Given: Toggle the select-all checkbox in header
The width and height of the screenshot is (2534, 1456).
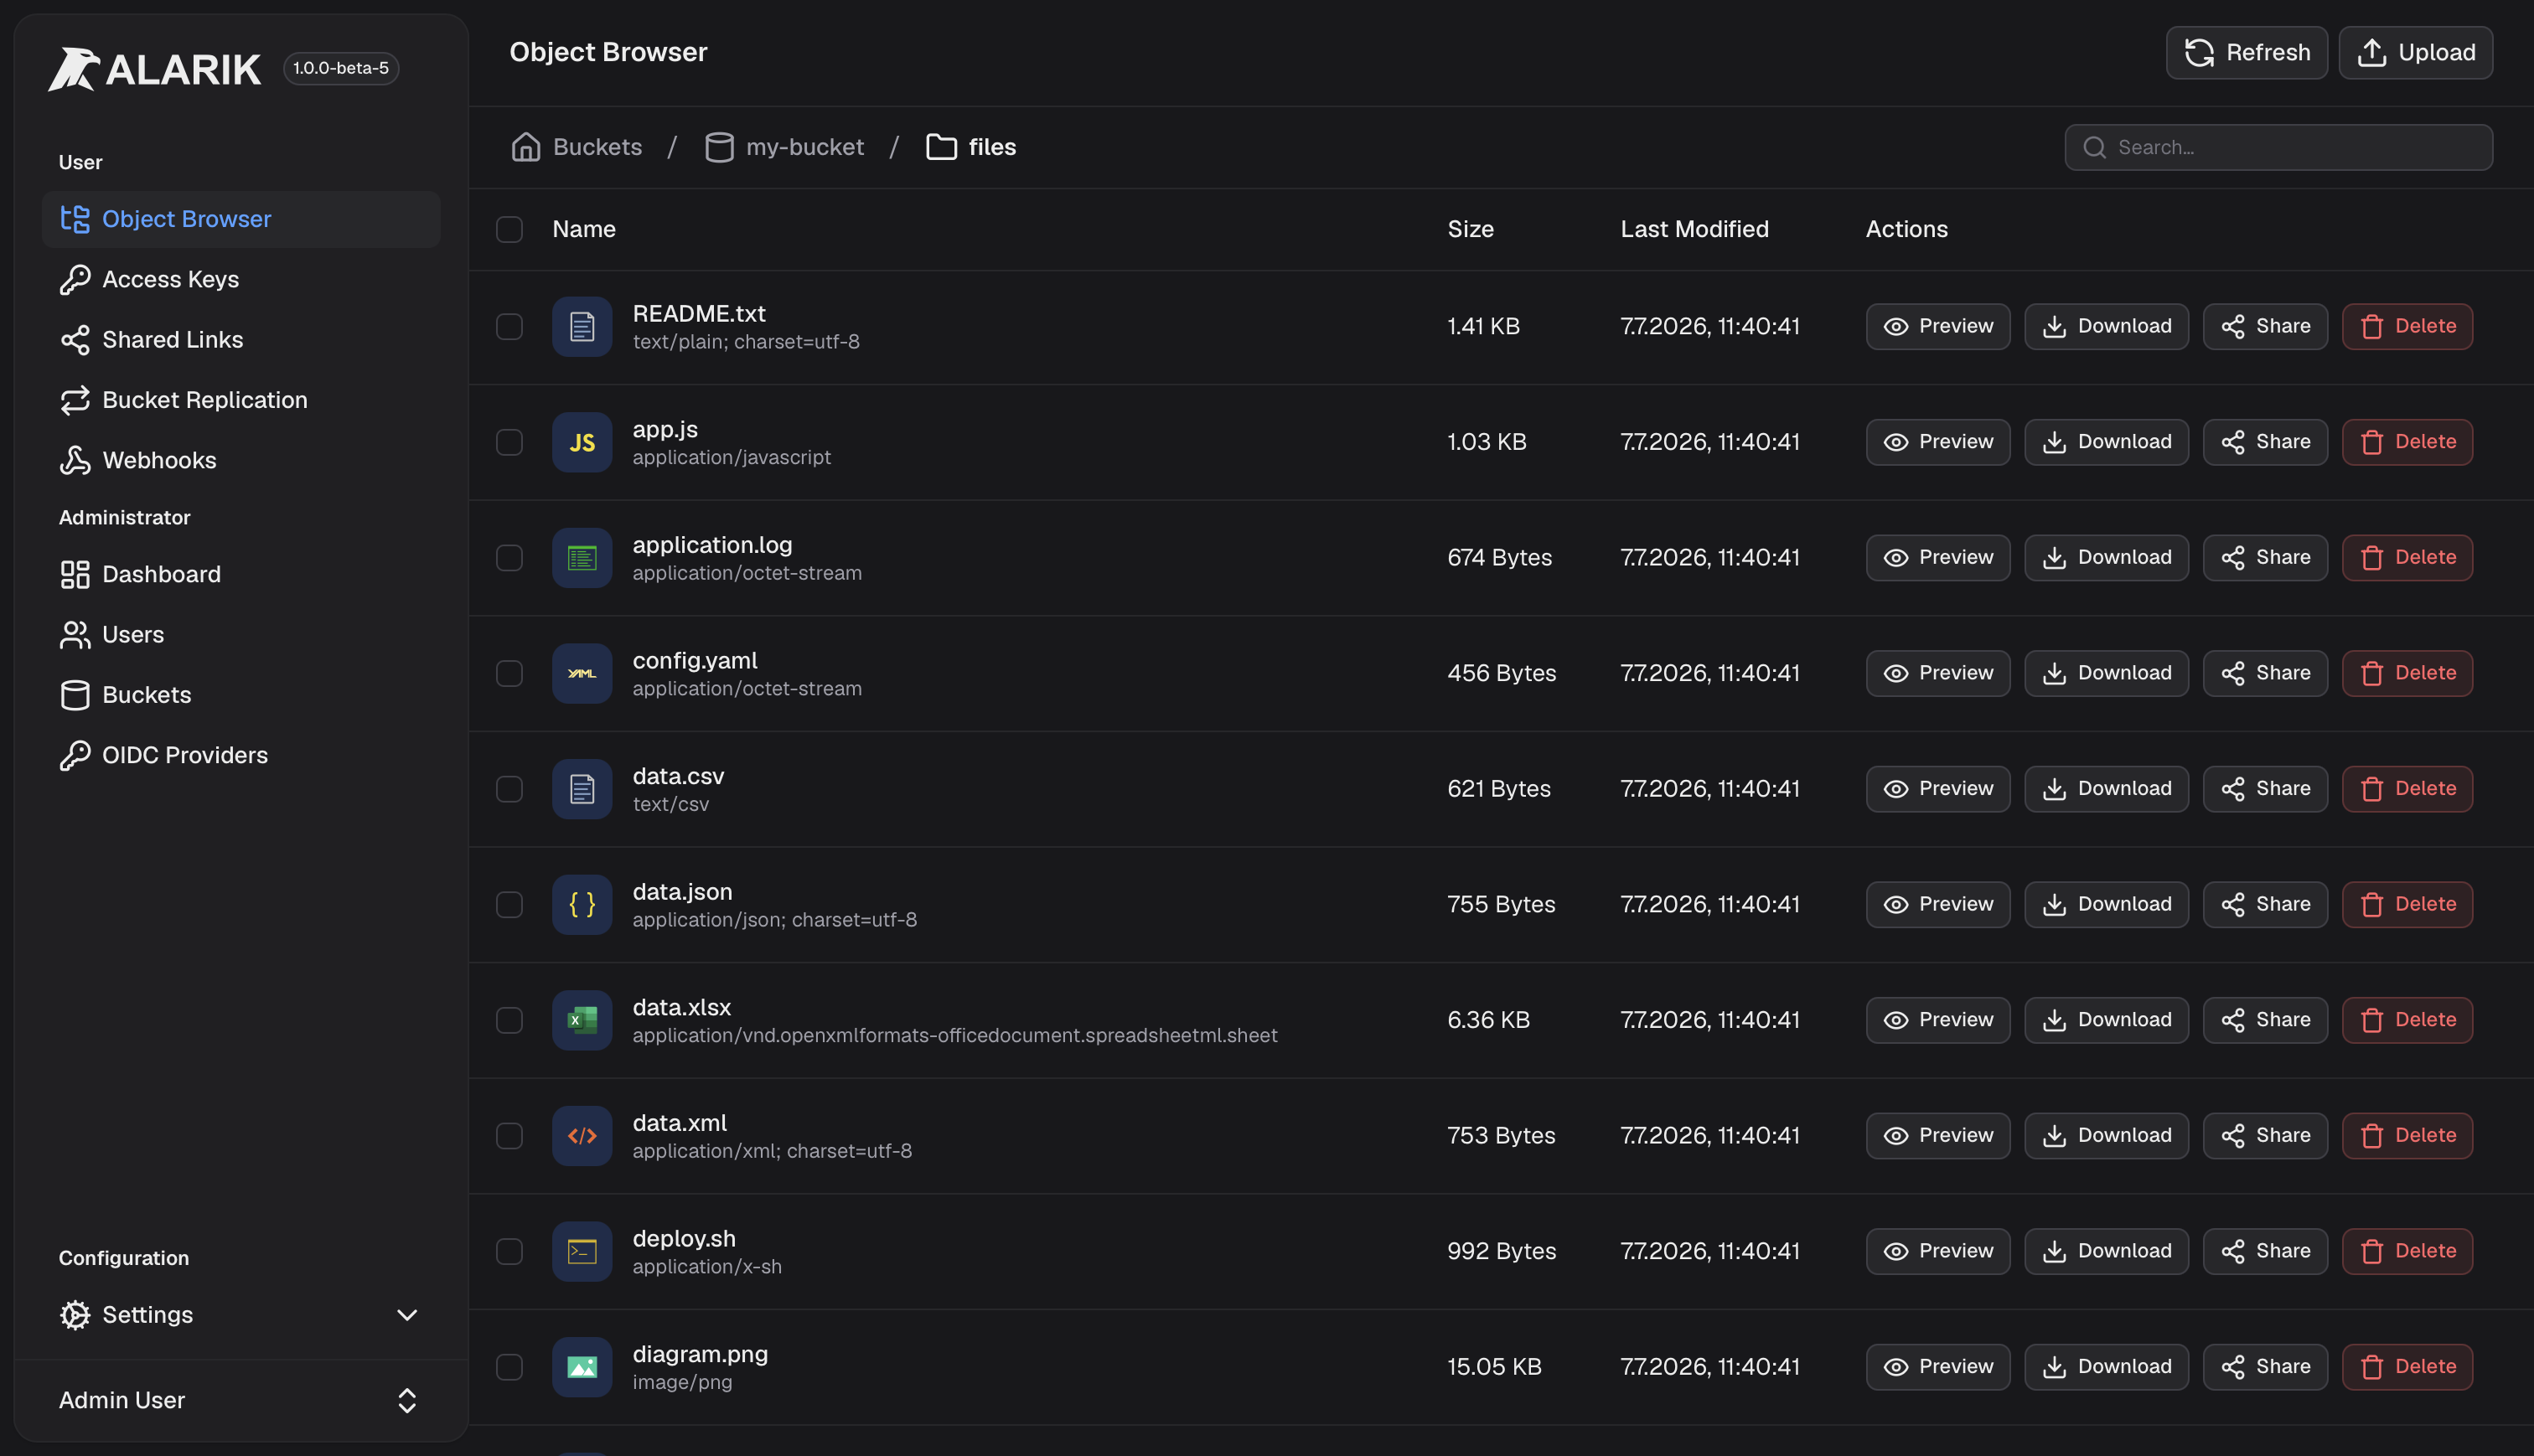Looking at the screenshot, I should click(x=509, y=229).
